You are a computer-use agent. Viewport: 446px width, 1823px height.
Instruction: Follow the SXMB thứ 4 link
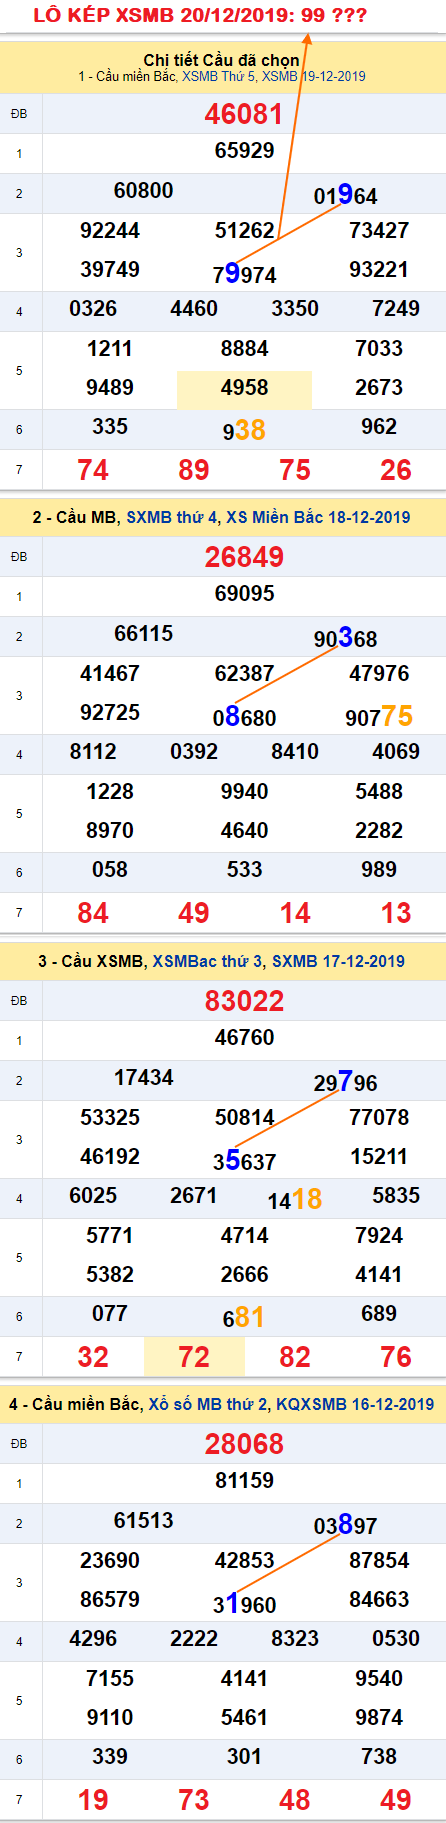point(172,517)
